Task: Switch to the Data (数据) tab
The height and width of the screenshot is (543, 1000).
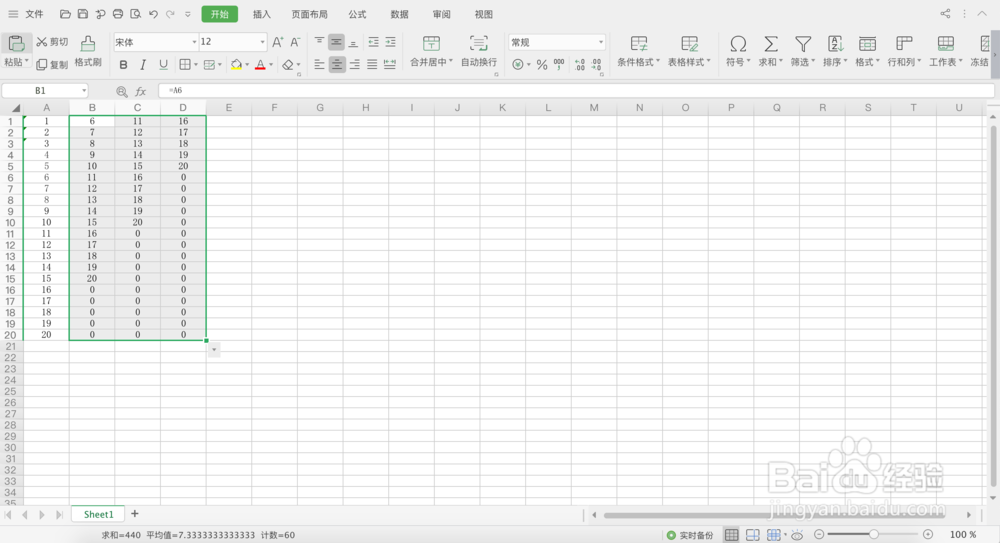Action: 399,14
